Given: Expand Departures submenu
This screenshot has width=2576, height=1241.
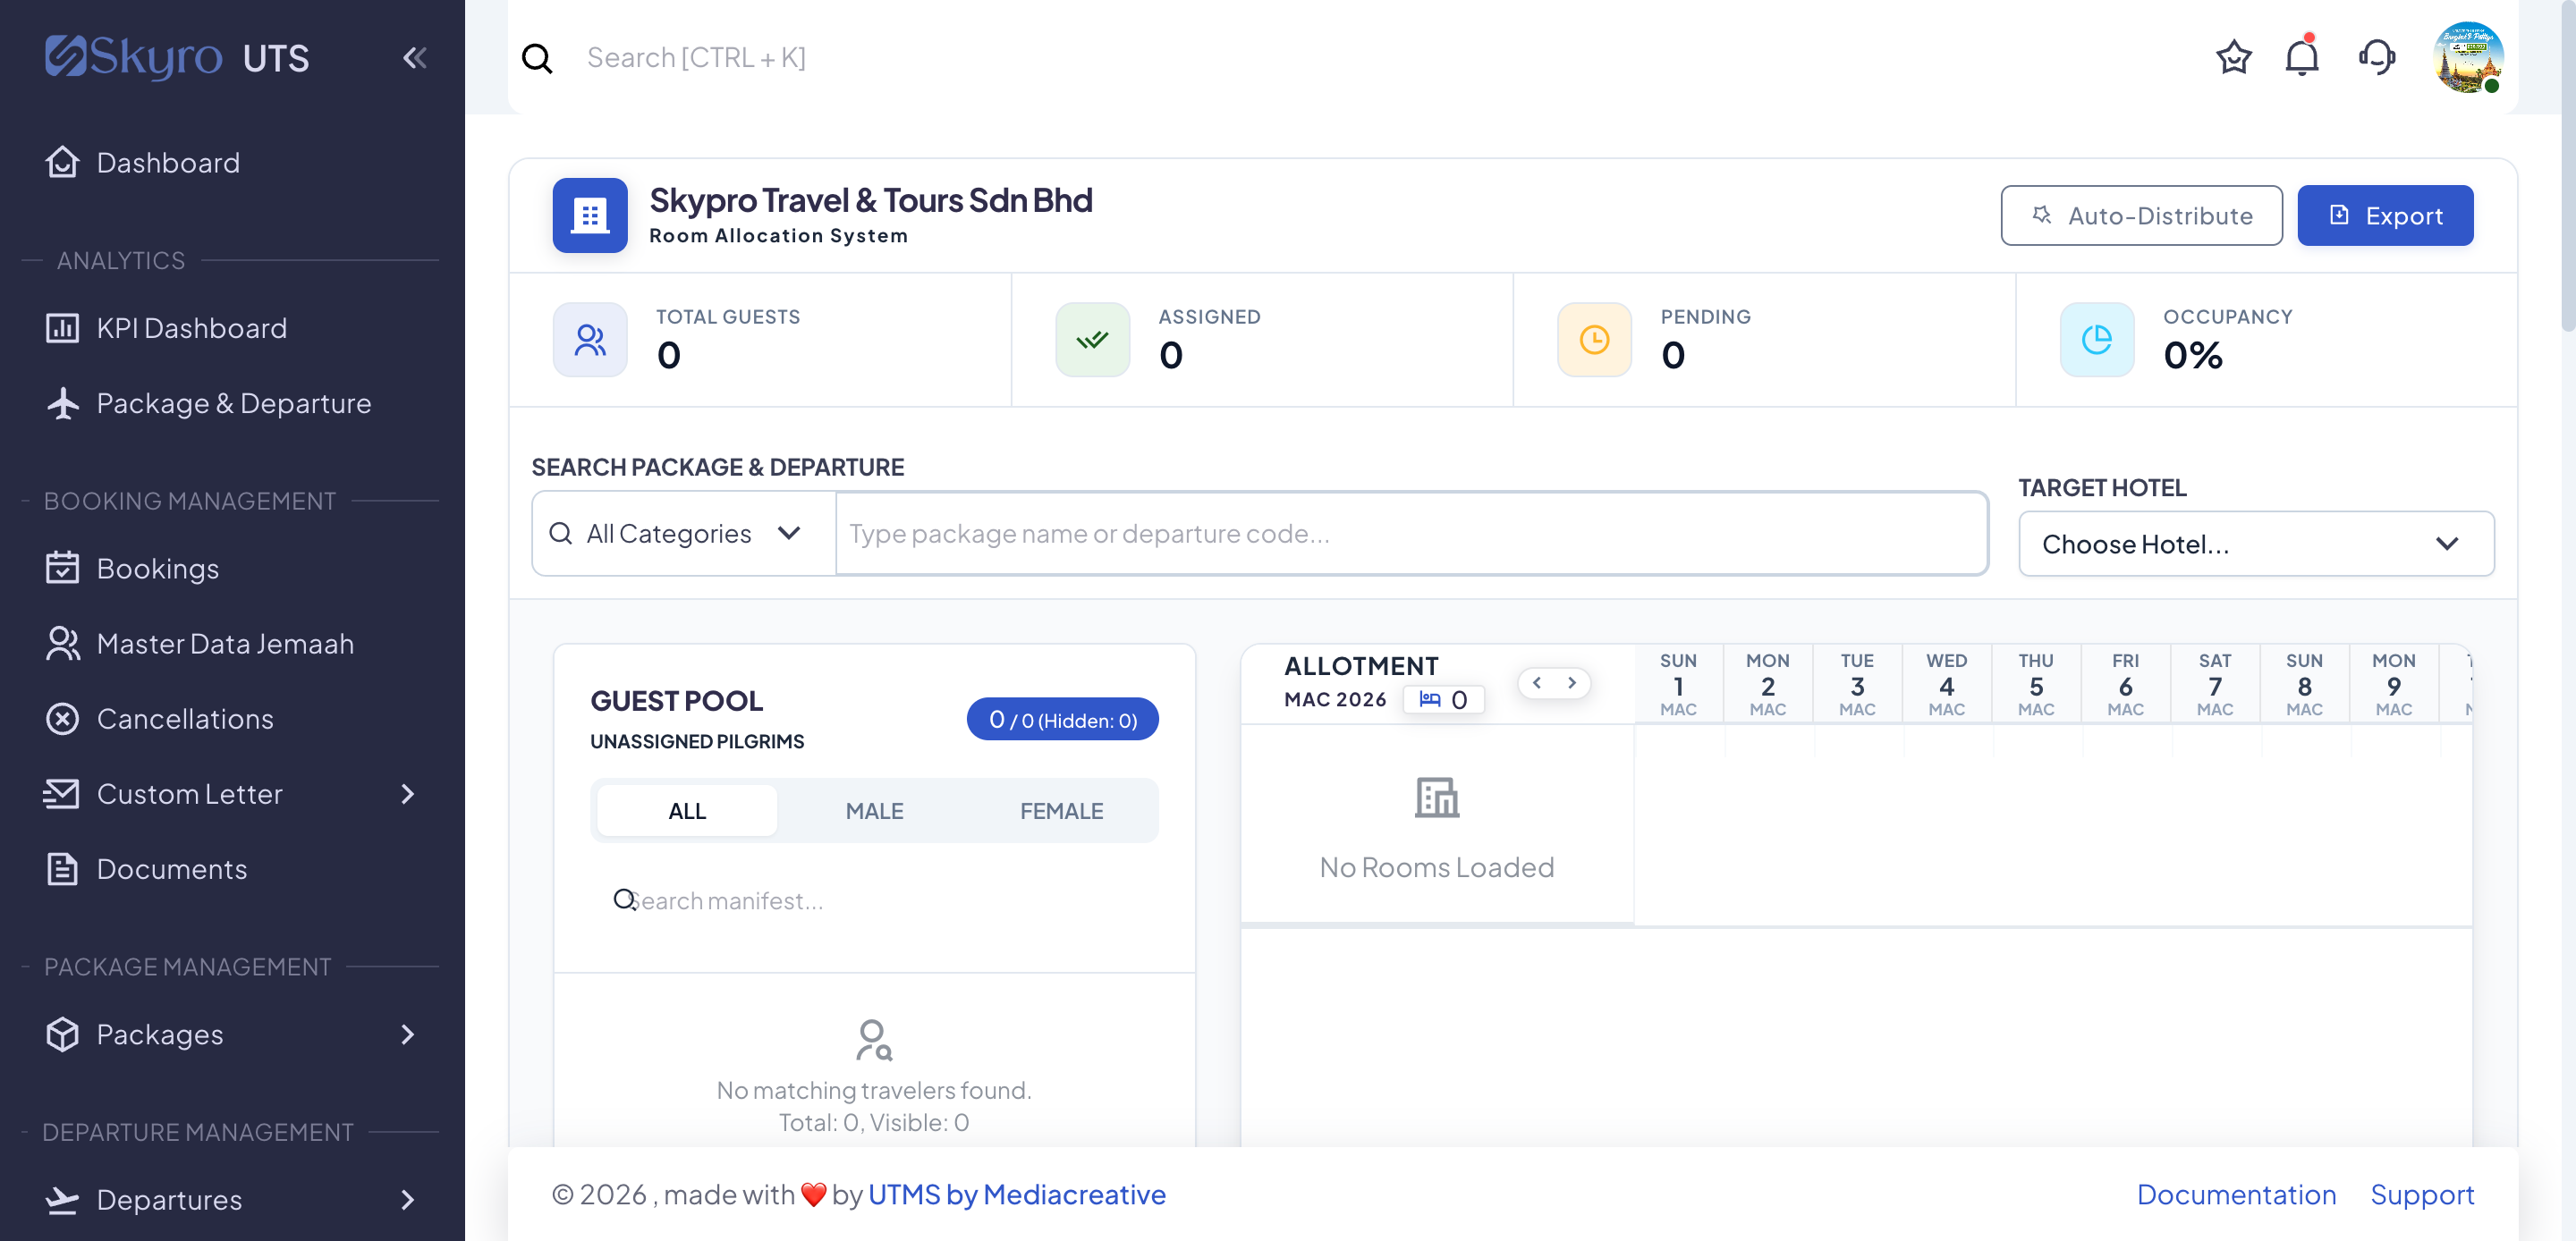Looking at the screenshot, I should (x=232, y=1199).
